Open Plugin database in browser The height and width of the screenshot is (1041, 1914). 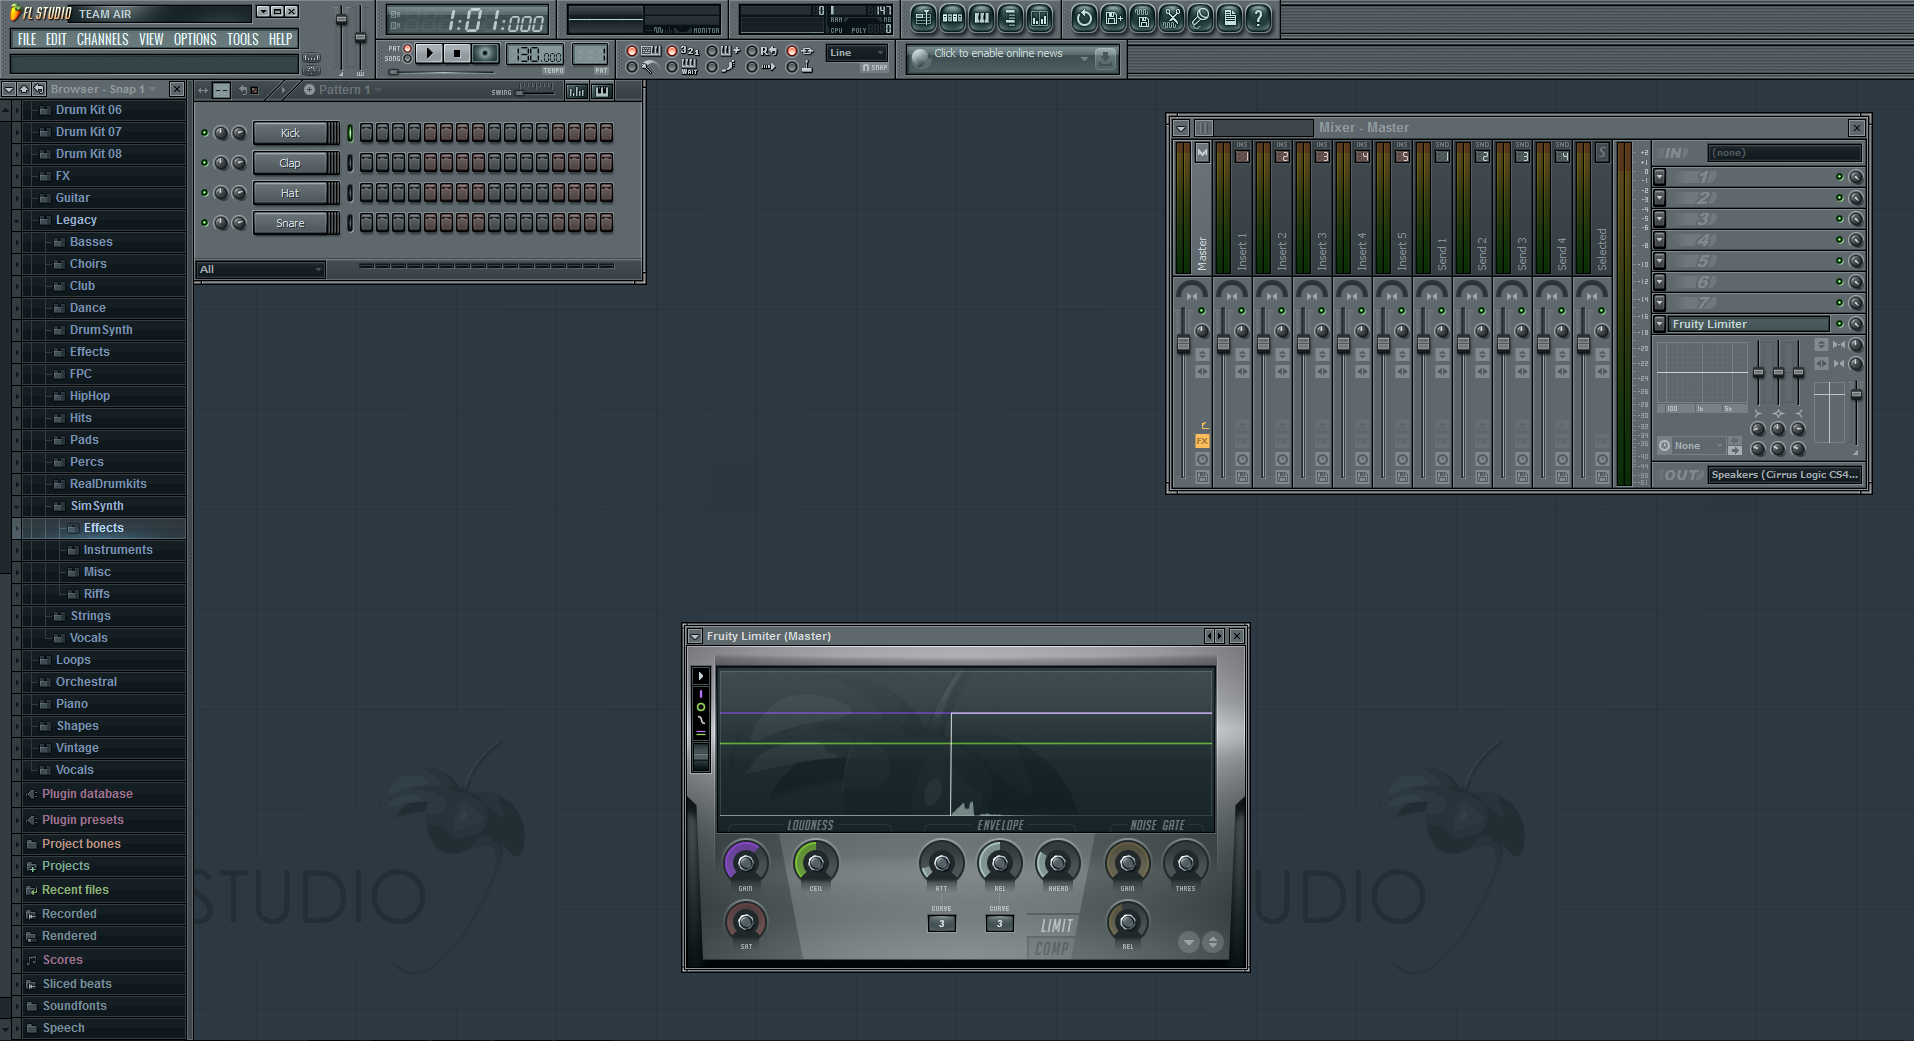point(87,794)
